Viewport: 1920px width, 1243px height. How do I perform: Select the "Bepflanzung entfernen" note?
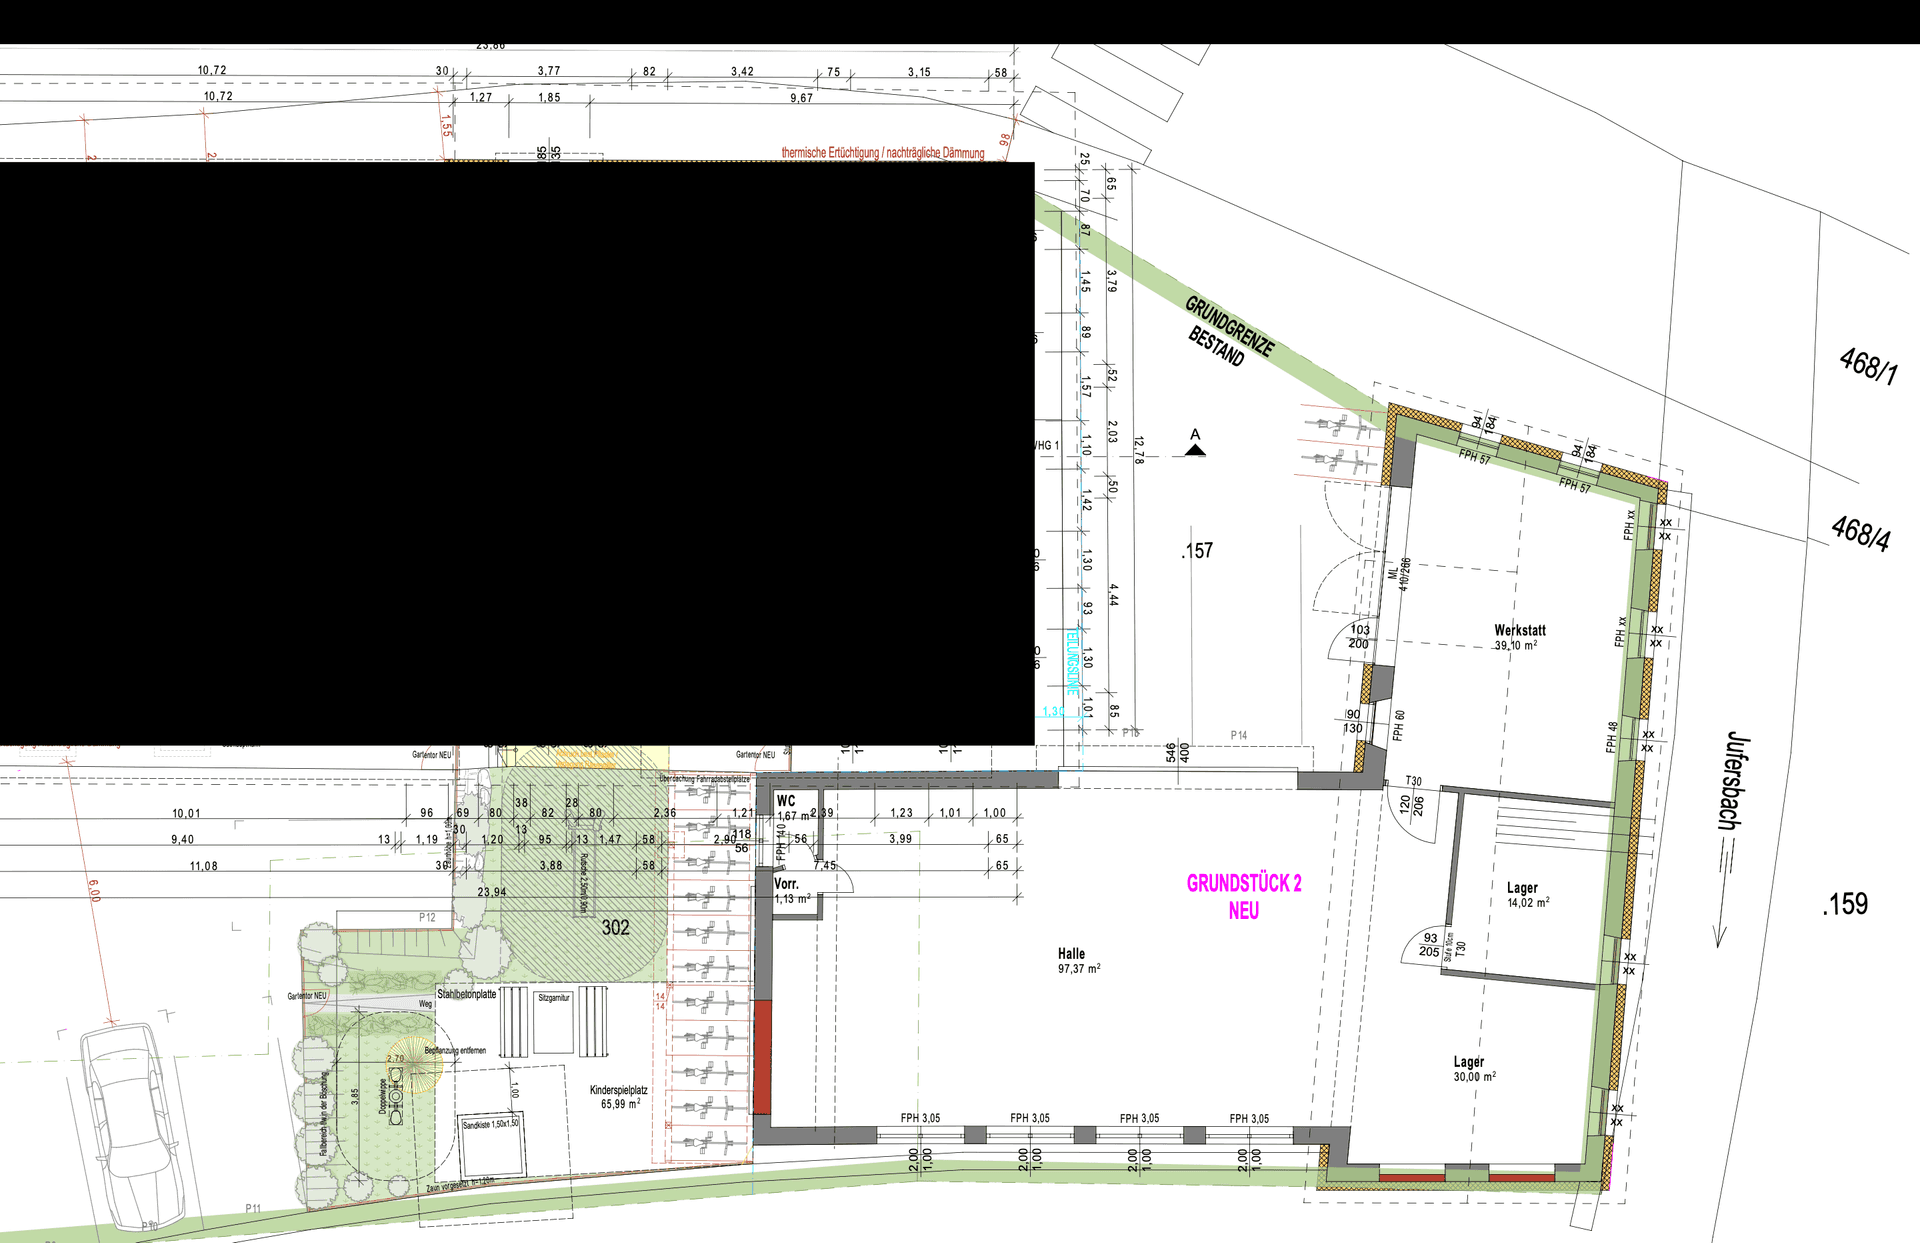coord(455,1050)
